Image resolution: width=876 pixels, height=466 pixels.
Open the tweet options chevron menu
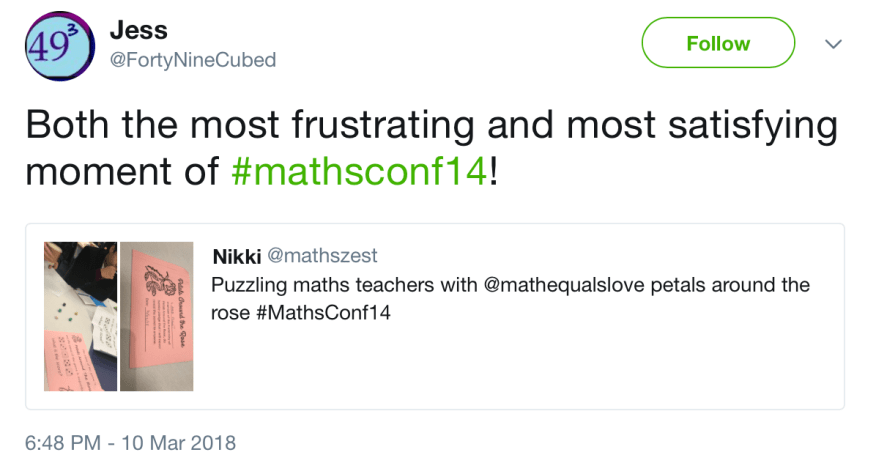[832, 45]
